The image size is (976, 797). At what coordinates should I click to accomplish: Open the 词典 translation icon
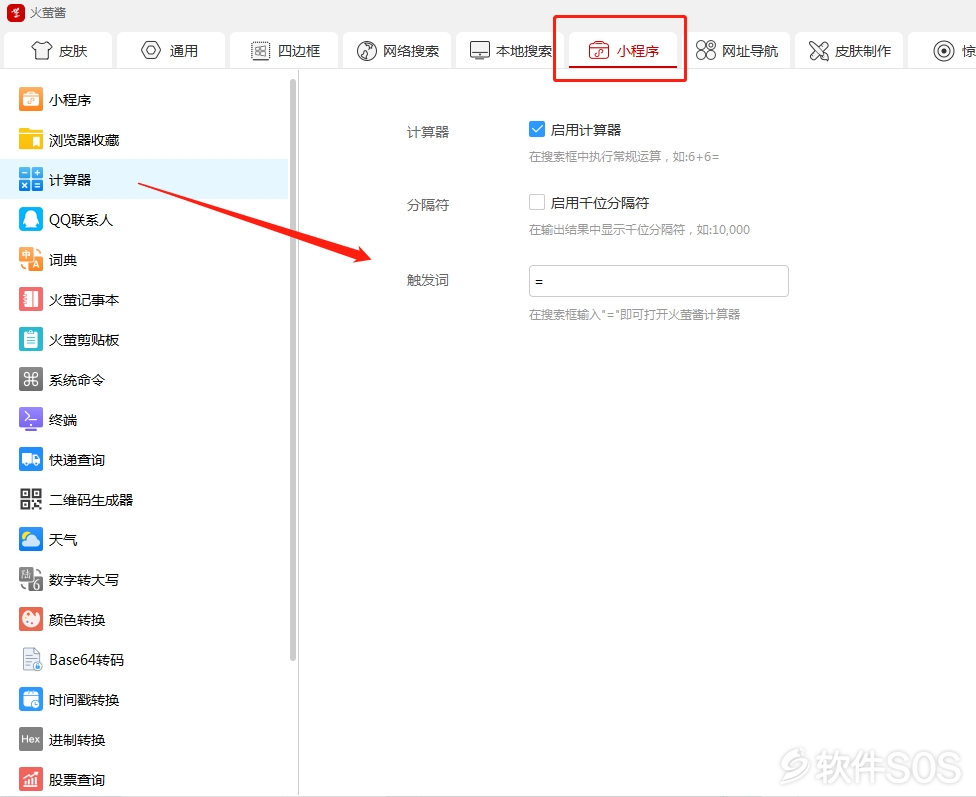point(30,260)
